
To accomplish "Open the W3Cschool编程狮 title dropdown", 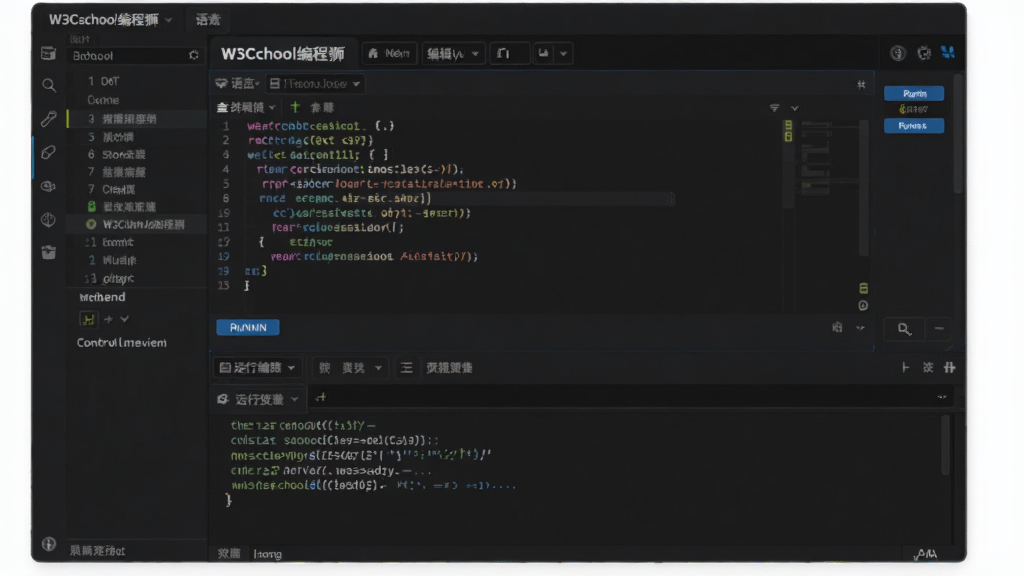I will [x=110, y=20].
